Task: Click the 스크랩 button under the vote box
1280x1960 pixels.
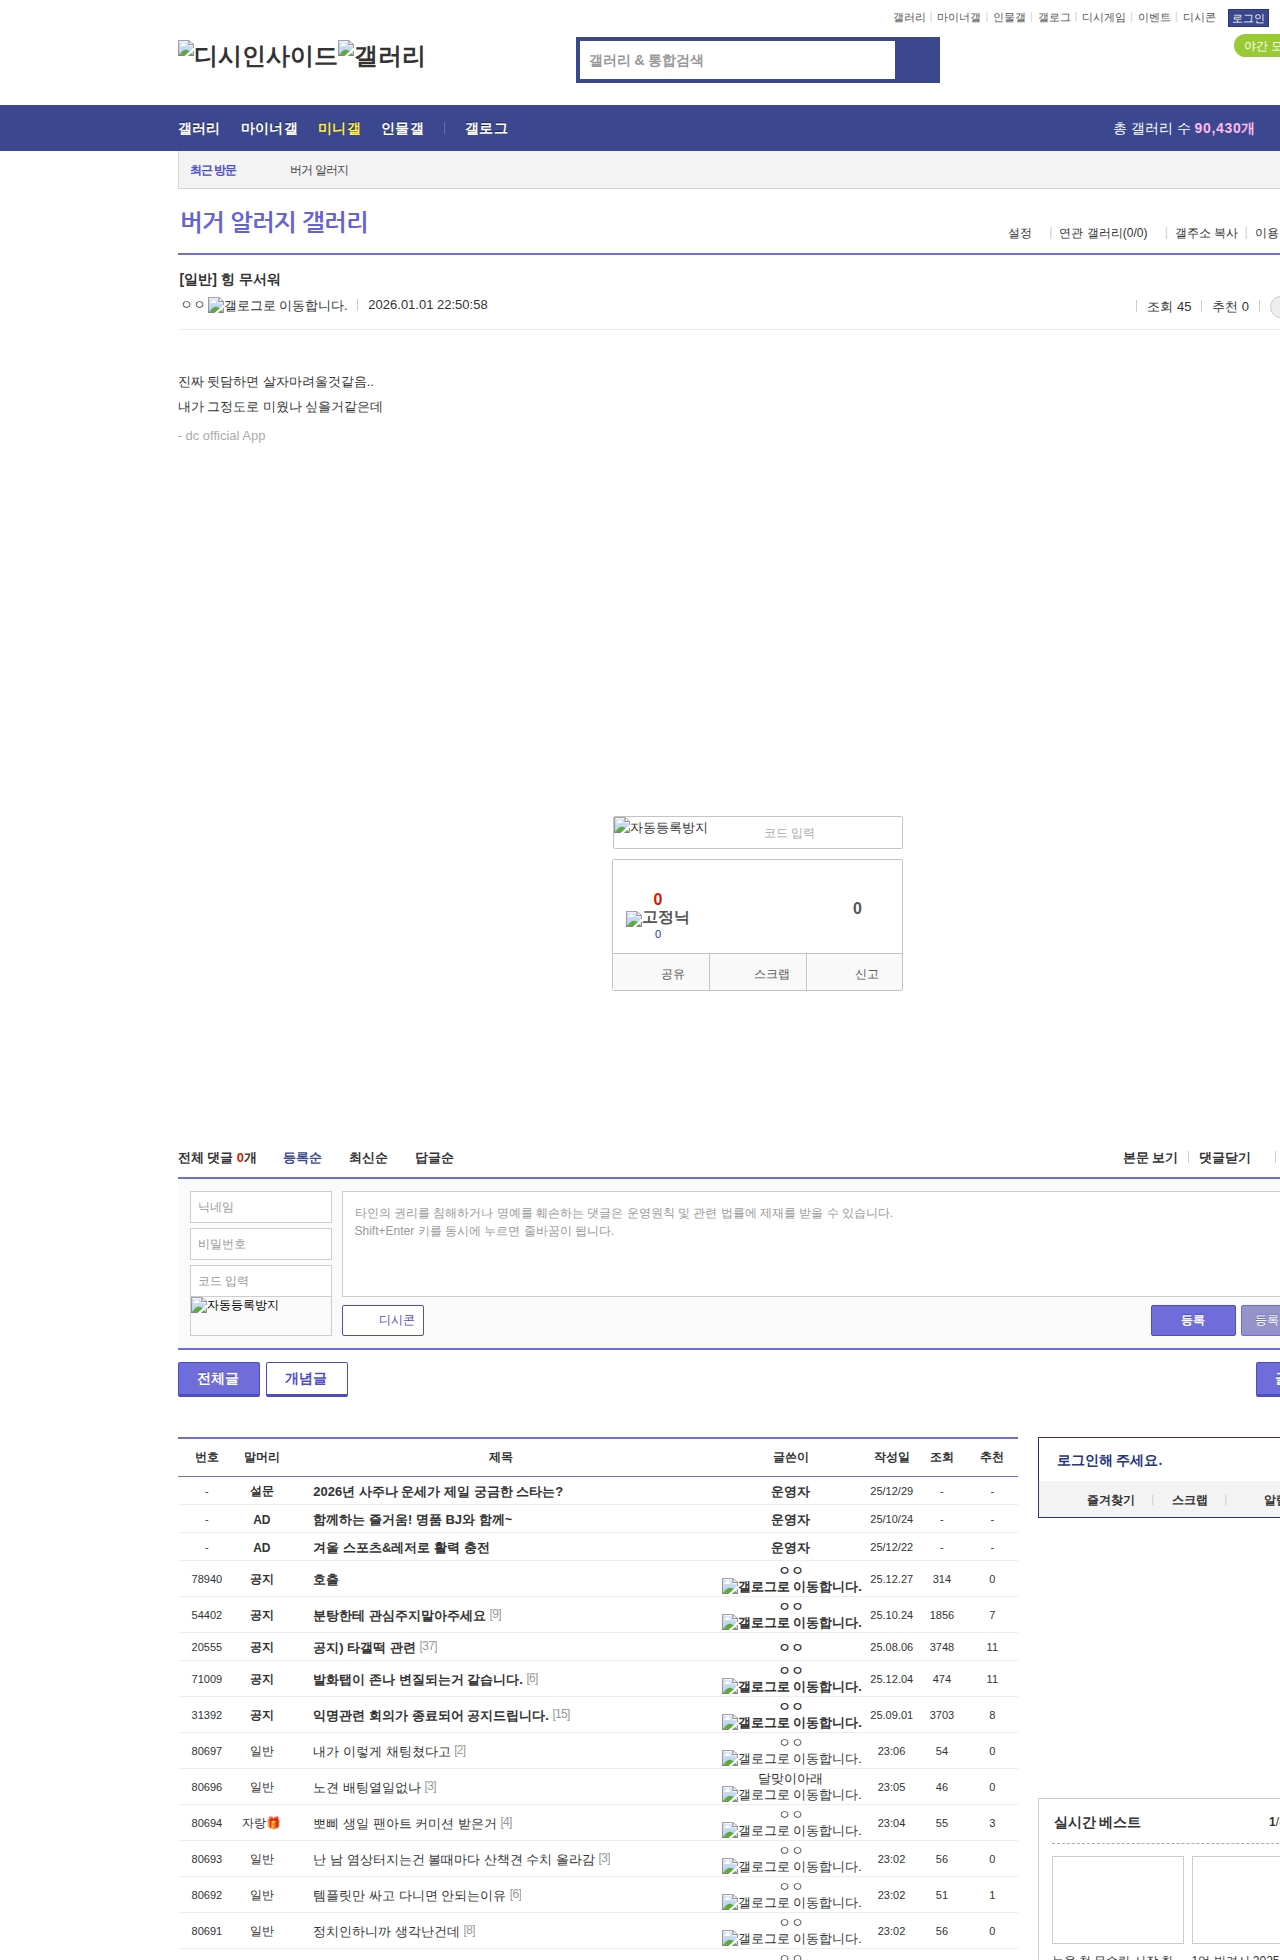Action: (771, 974)
